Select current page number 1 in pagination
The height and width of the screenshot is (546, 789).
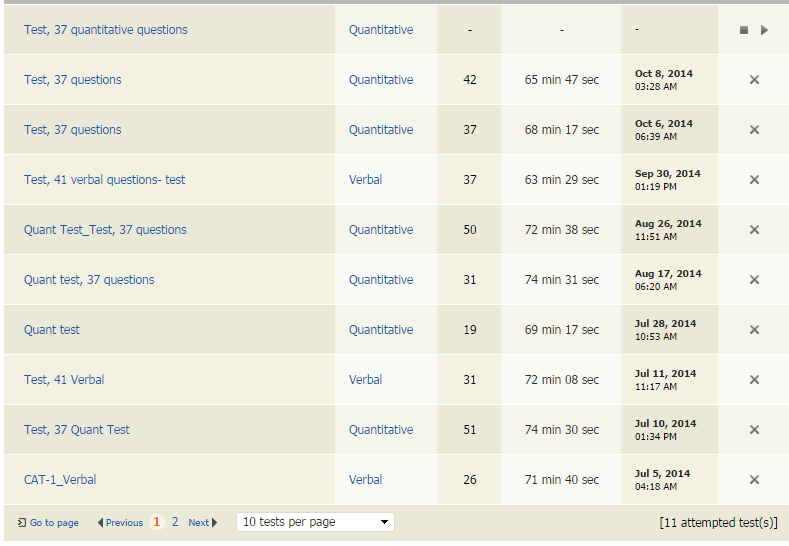click(157, 522)
